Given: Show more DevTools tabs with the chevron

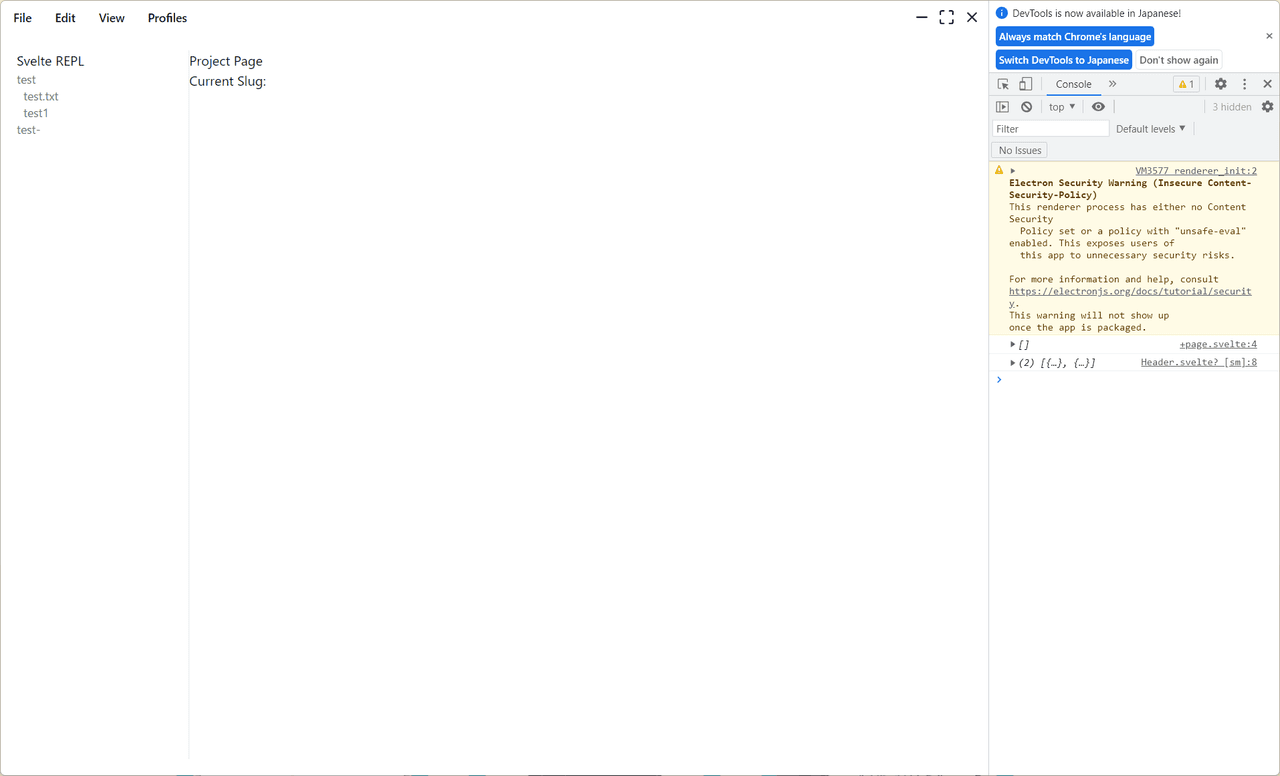Looking at the screenshot, I should (x=1112, y=84).
